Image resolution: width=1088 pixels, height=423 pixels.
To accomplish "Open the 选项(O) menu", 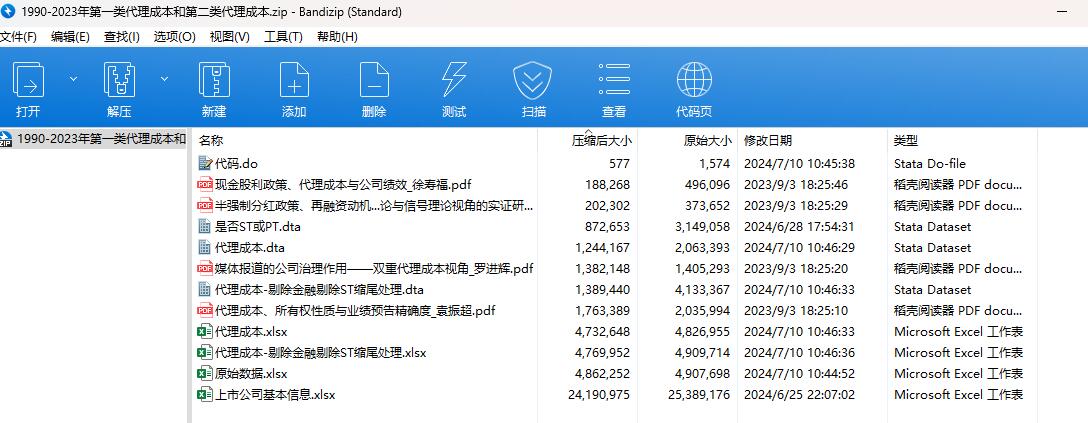I will 175,37.
